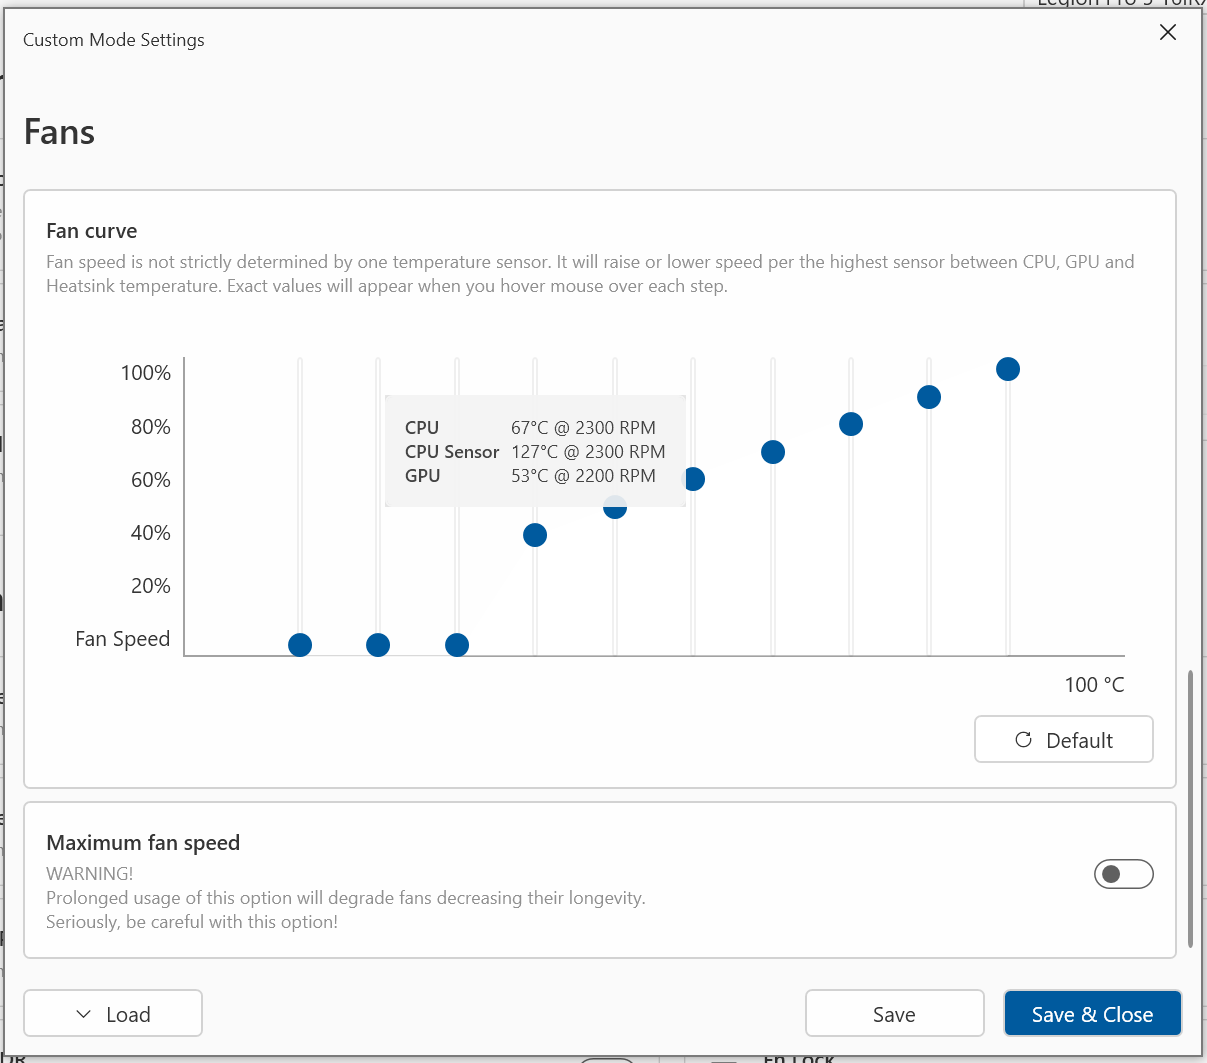Image resolution: width=1207 pixels, height=1063 pixels.
Task: Click the dialog's vertical scrollbar
Action: pyautogui.click(x=1190, y=808)
